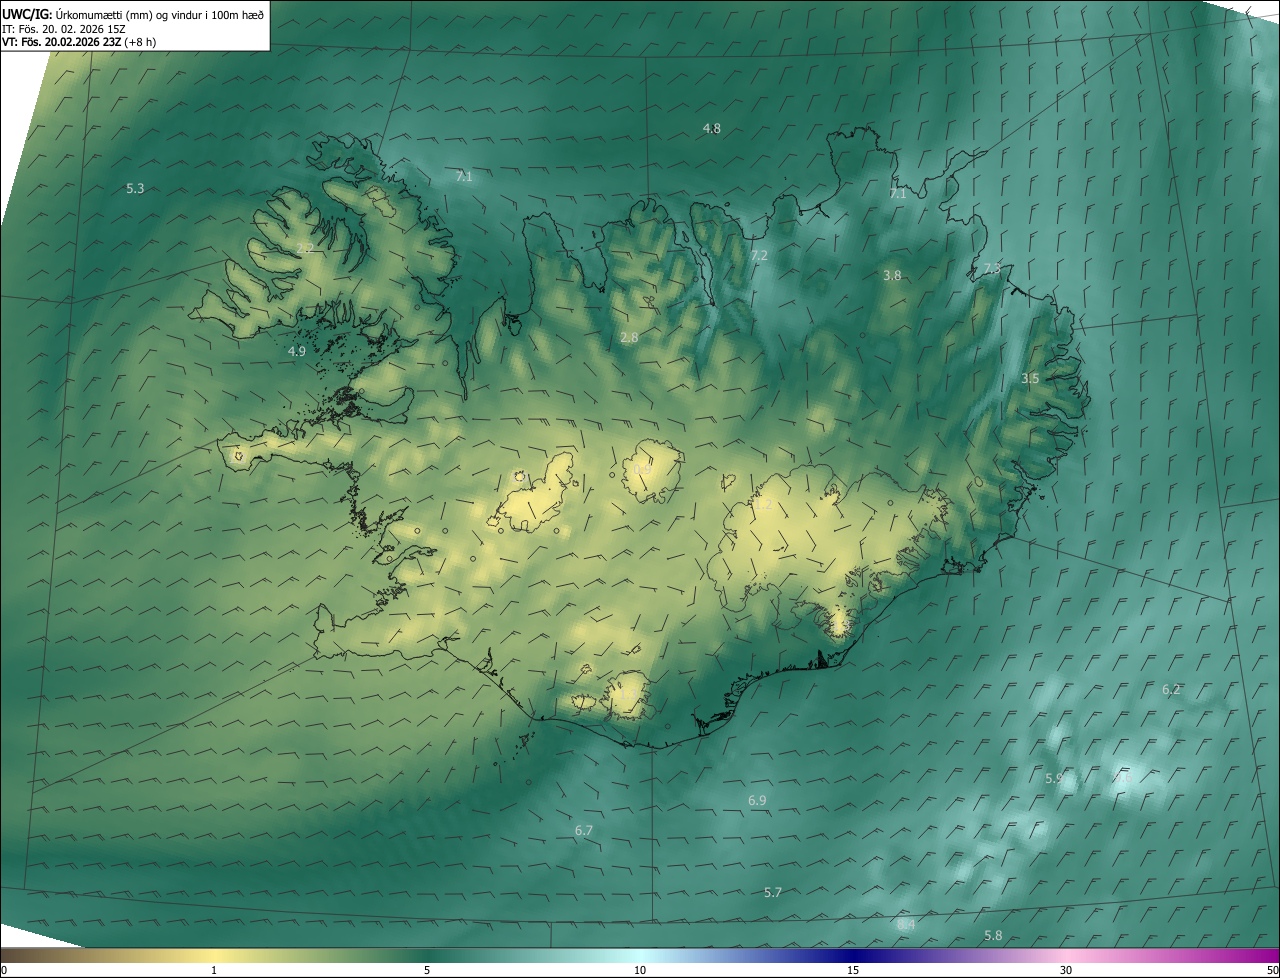Click the 6.7 value label
This screenshot has width=1280, height=978.
click(584, 831)
